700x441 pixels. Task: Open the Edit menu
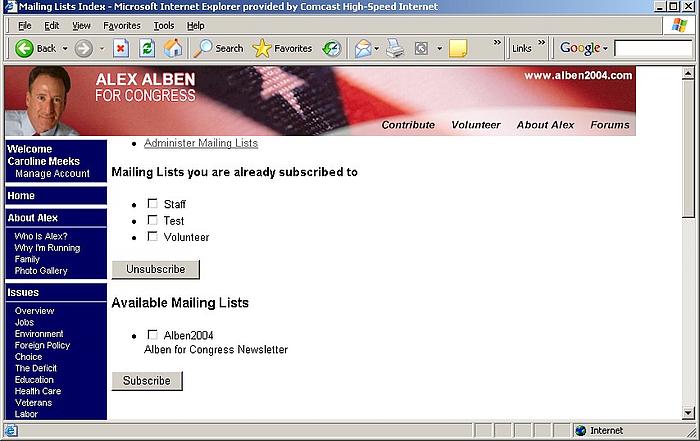coord(52,25)
